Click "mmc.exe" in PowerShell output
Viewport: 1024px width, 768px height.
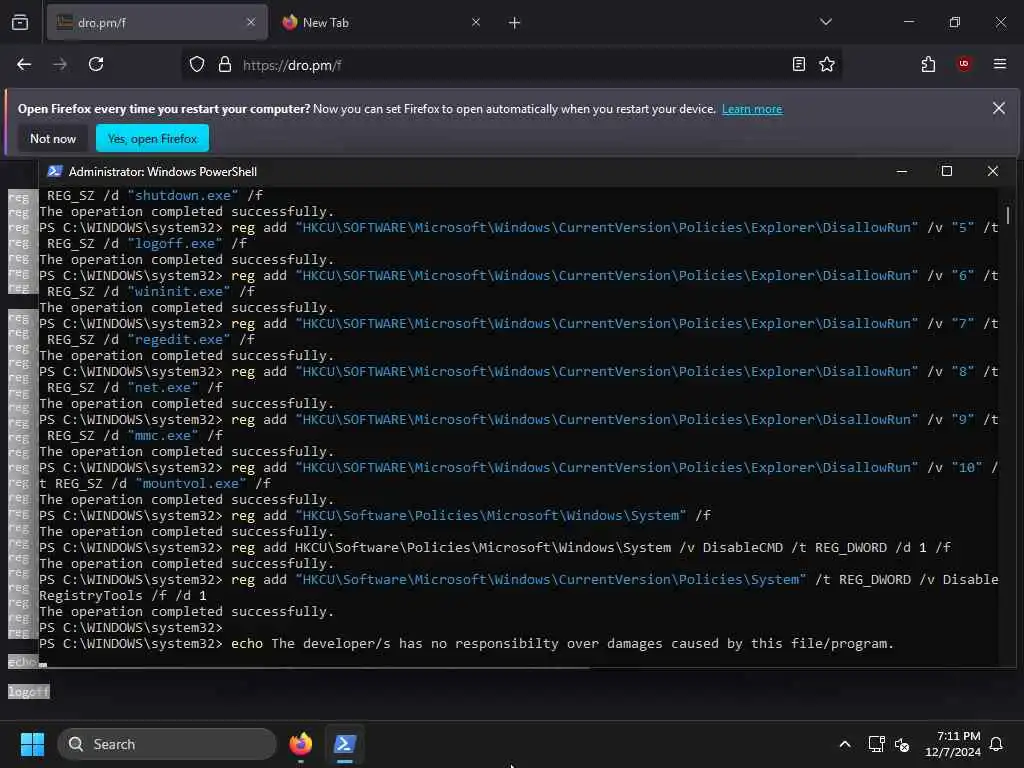pos(163,436)
